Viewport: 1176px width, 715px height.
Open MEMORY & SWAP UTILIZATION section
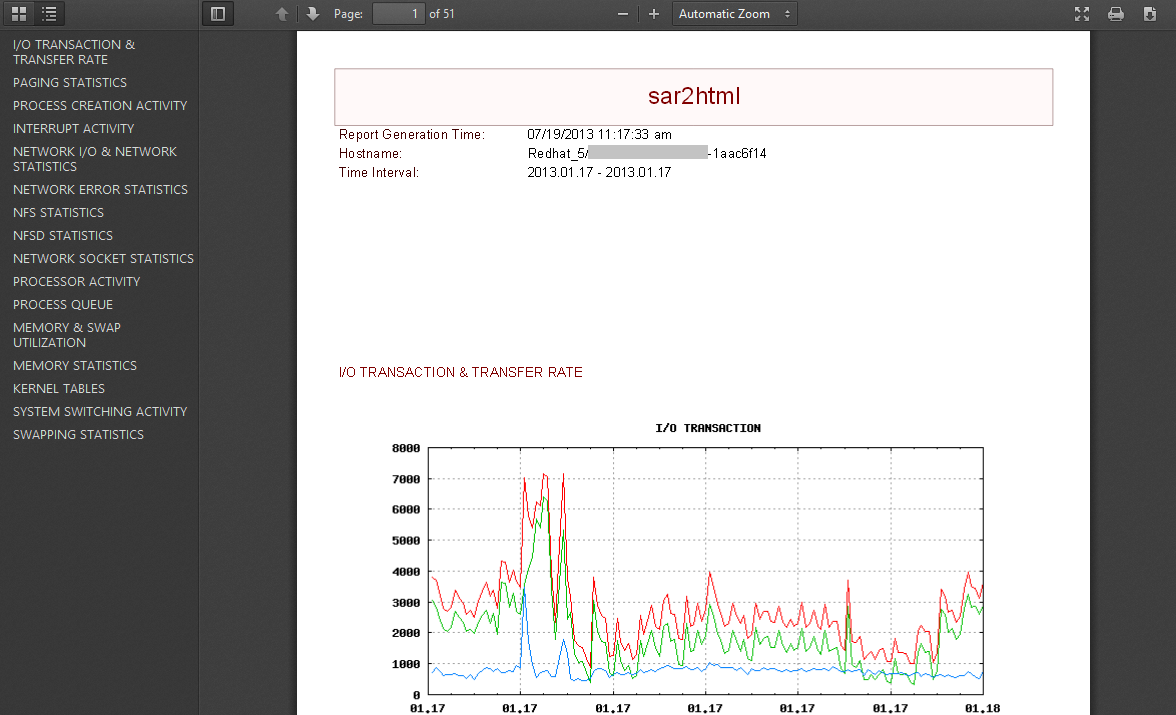pos(67,334)
